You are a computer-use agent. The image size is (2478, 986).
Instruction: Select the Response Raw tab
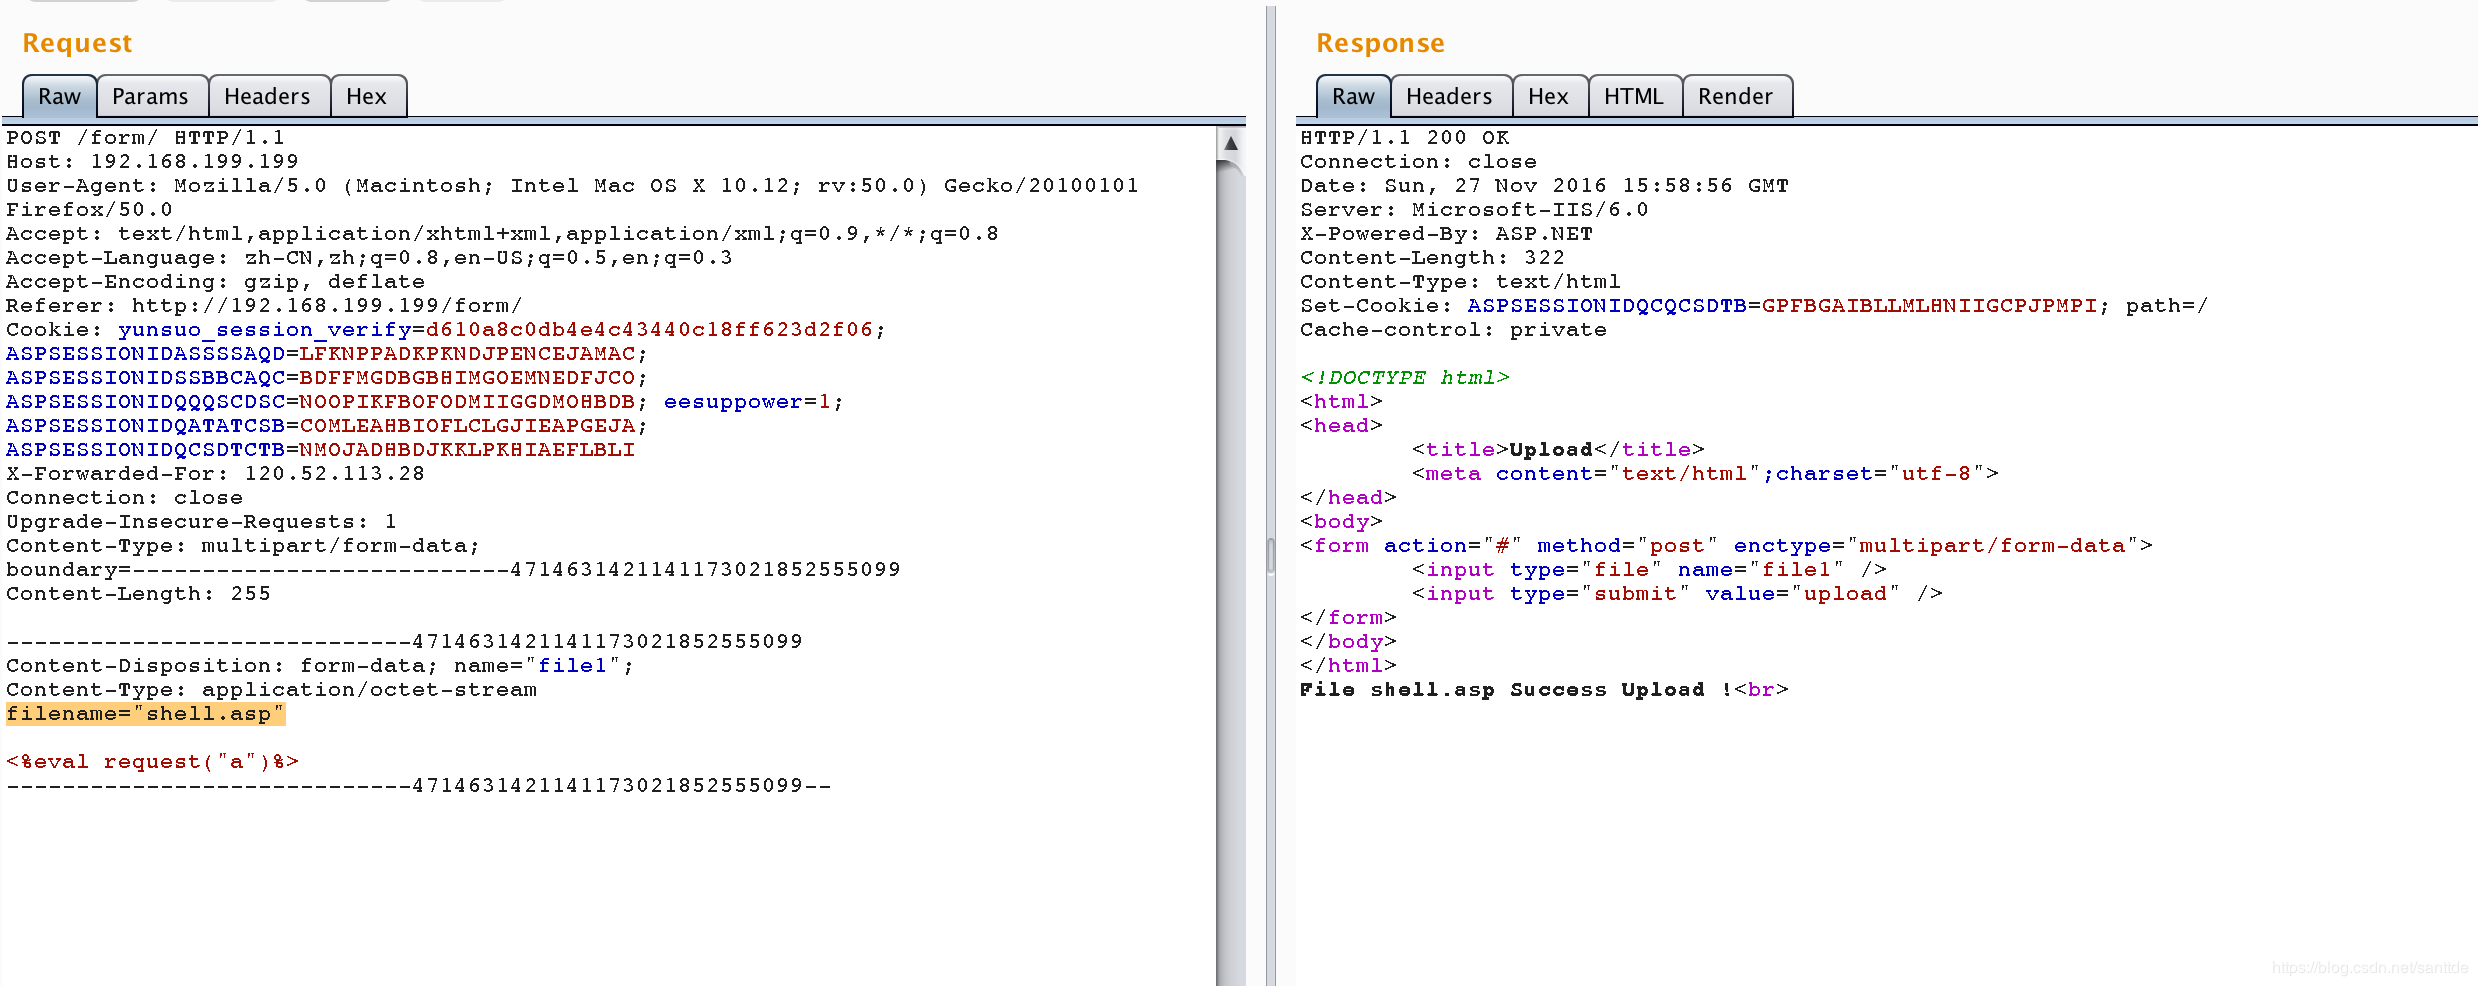tap(1353, 96)
